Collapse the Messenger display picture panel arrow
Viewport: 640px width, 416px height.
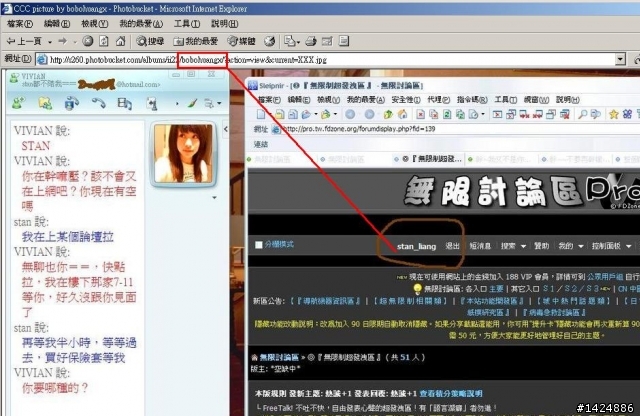click(x=226, y=129)
